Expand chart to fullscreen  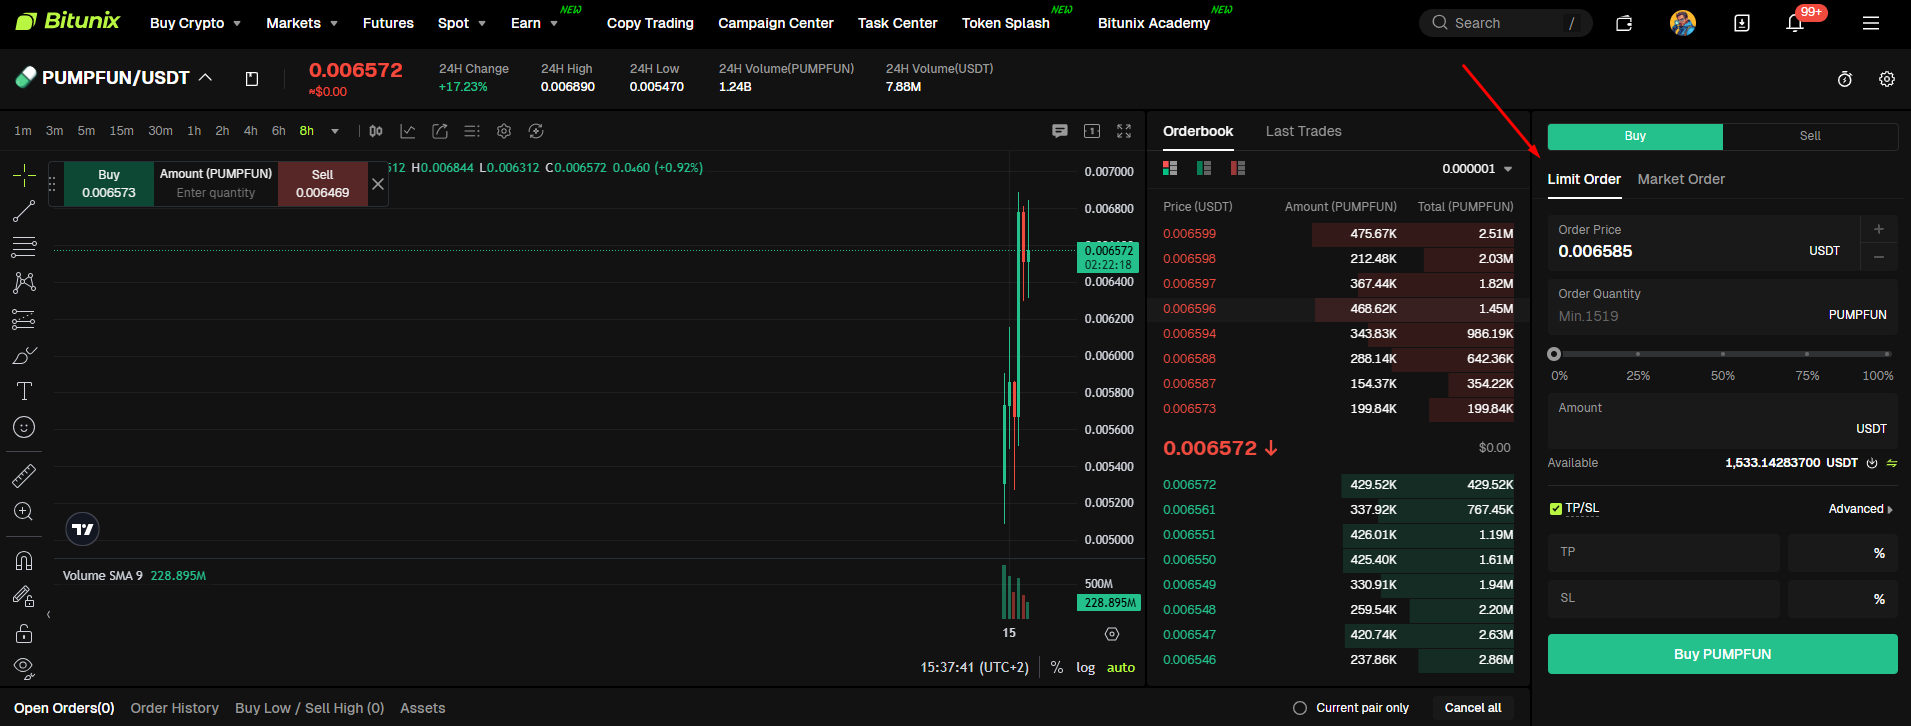point(1124,131)
